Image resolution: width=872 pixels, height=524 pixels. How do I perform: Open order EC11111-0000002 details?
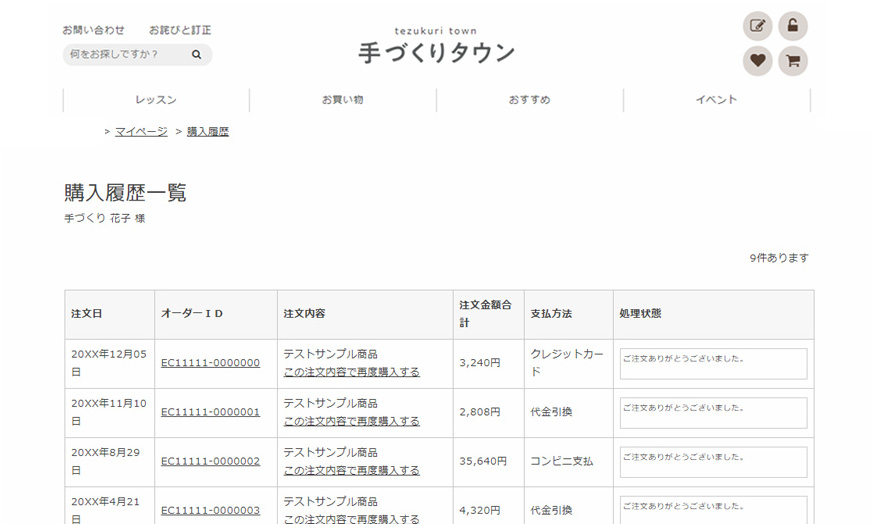210,461
